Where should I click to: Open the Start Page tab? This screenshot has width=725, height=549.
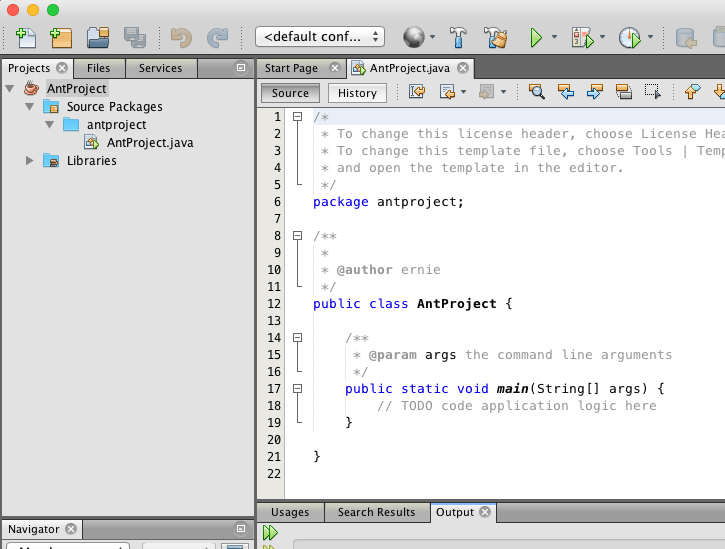[291, 68]
